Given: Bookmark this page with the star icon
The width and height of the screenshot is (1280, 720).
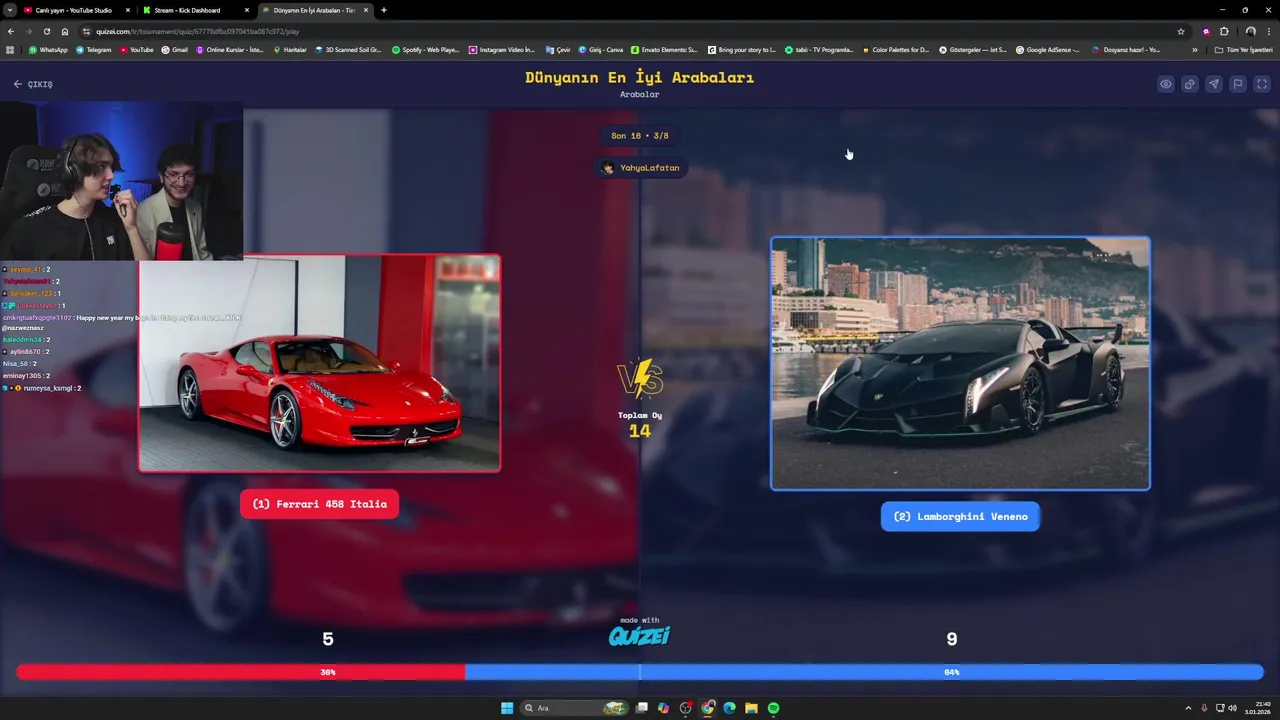Looking at the screenshot, I should (1181, 31).
